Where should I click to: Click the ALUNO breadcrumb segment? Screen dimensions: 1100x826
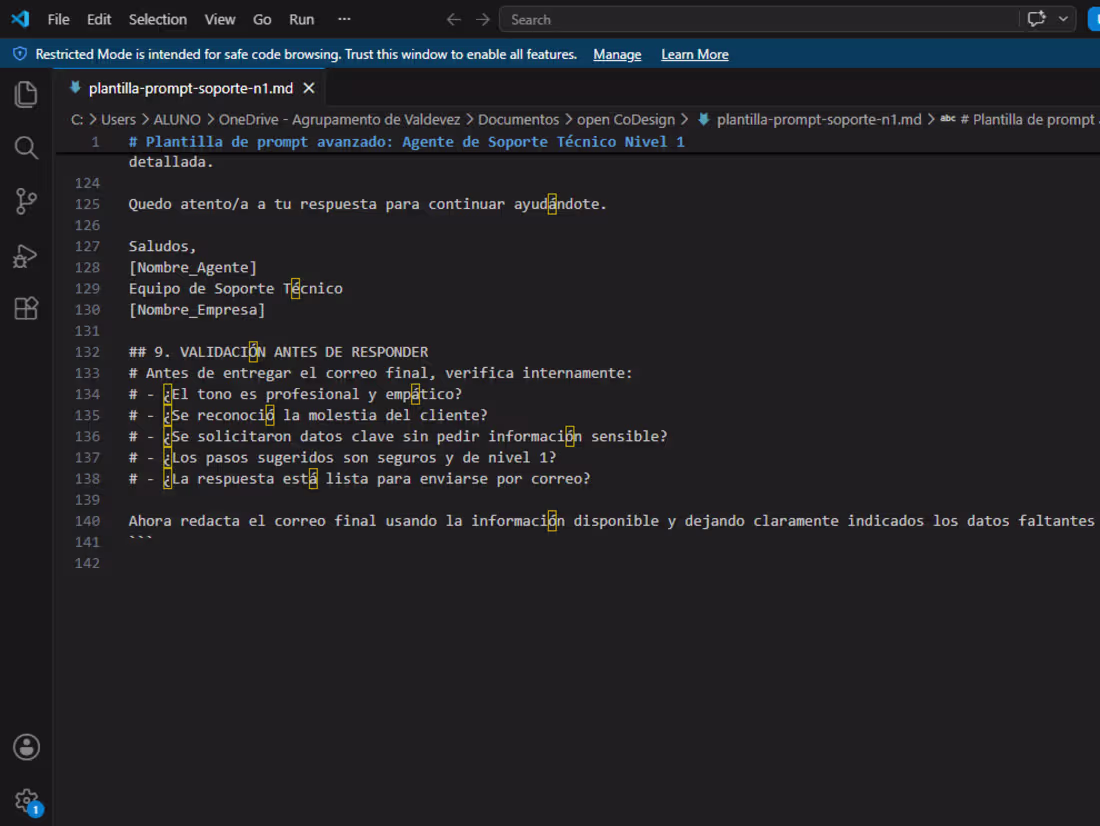tap(177, 119)
